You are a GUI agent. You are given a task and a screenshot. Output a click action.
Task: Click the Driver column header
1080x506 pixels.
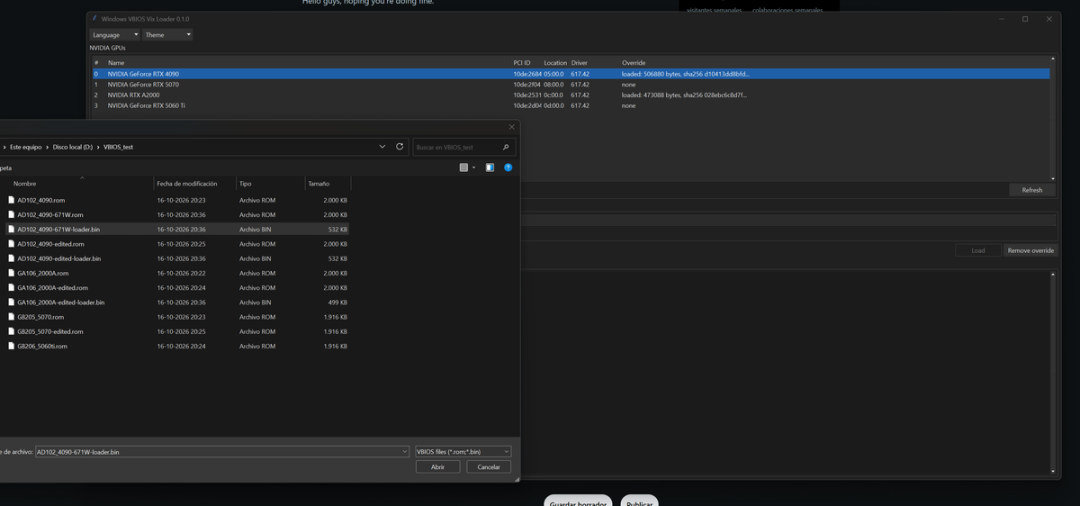(579, 63)
